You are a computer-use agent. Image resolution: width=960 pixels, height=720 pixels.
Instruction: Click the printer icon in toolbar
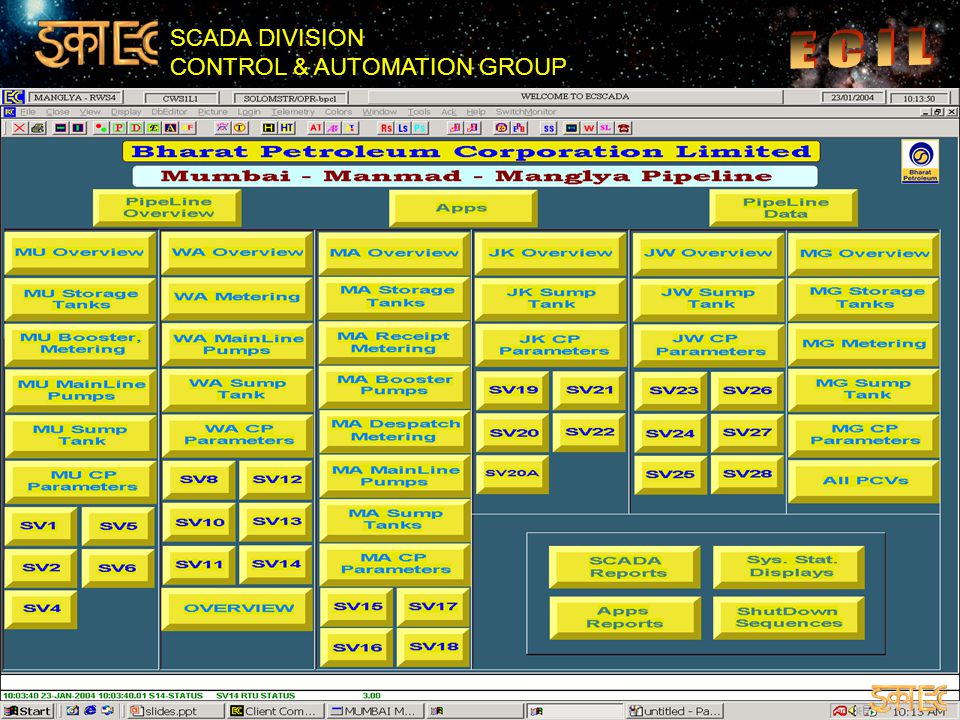pyautogui.click(x=39, y=128)
